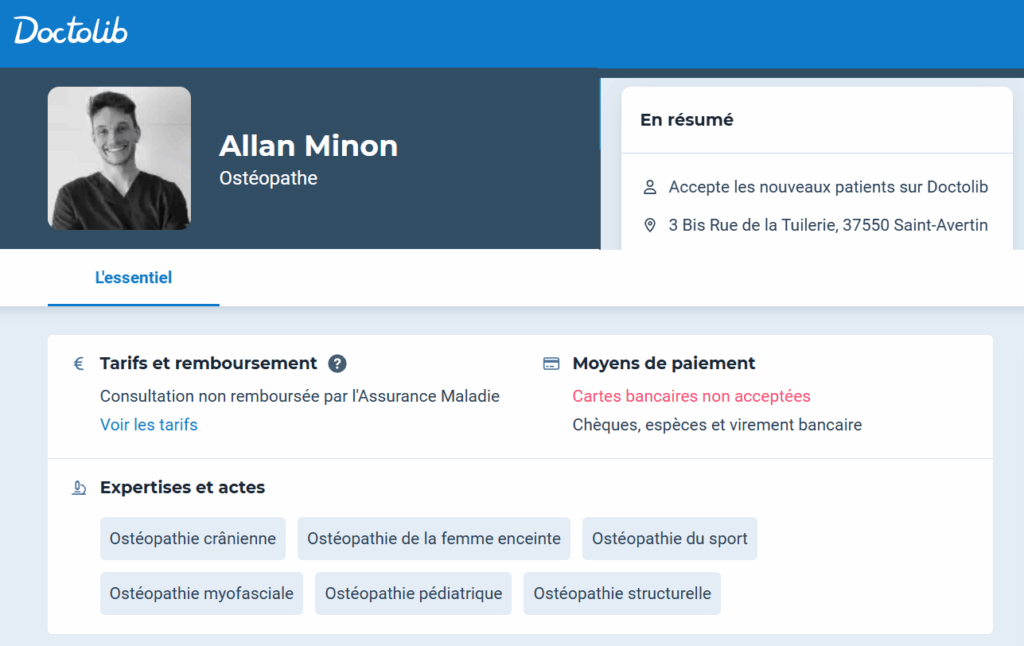Switch to the L'essentiel tab
Image resolution: width=1024 pixels, height=646 pixels.
(x=133, y=278)
